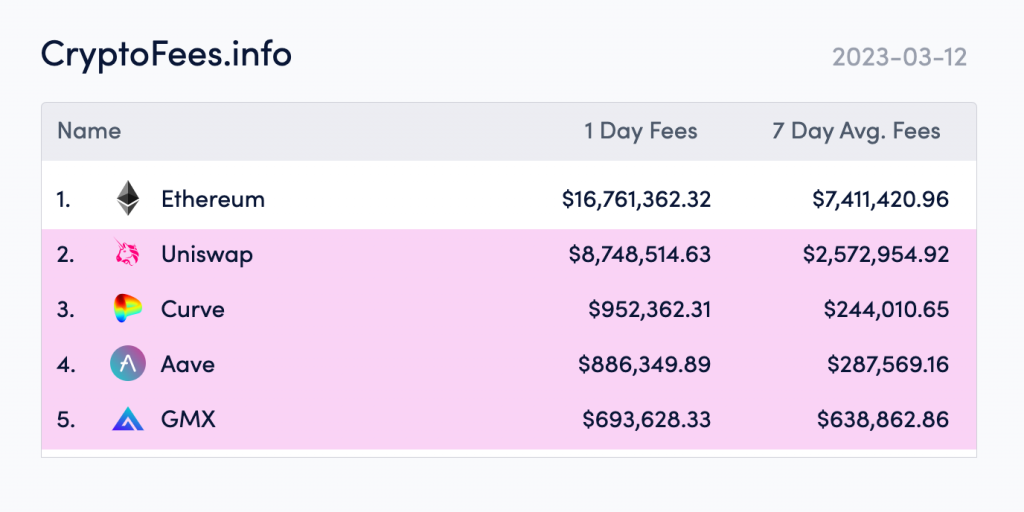This screenshot has height=512, width=1024.
Task: Select the Curve protocol name
Action: click(x=193, y=309)
